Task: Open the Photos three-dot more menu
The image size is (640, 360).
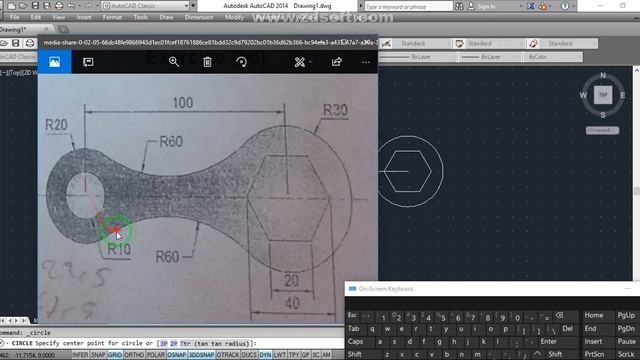Action: tap(366, 62)
